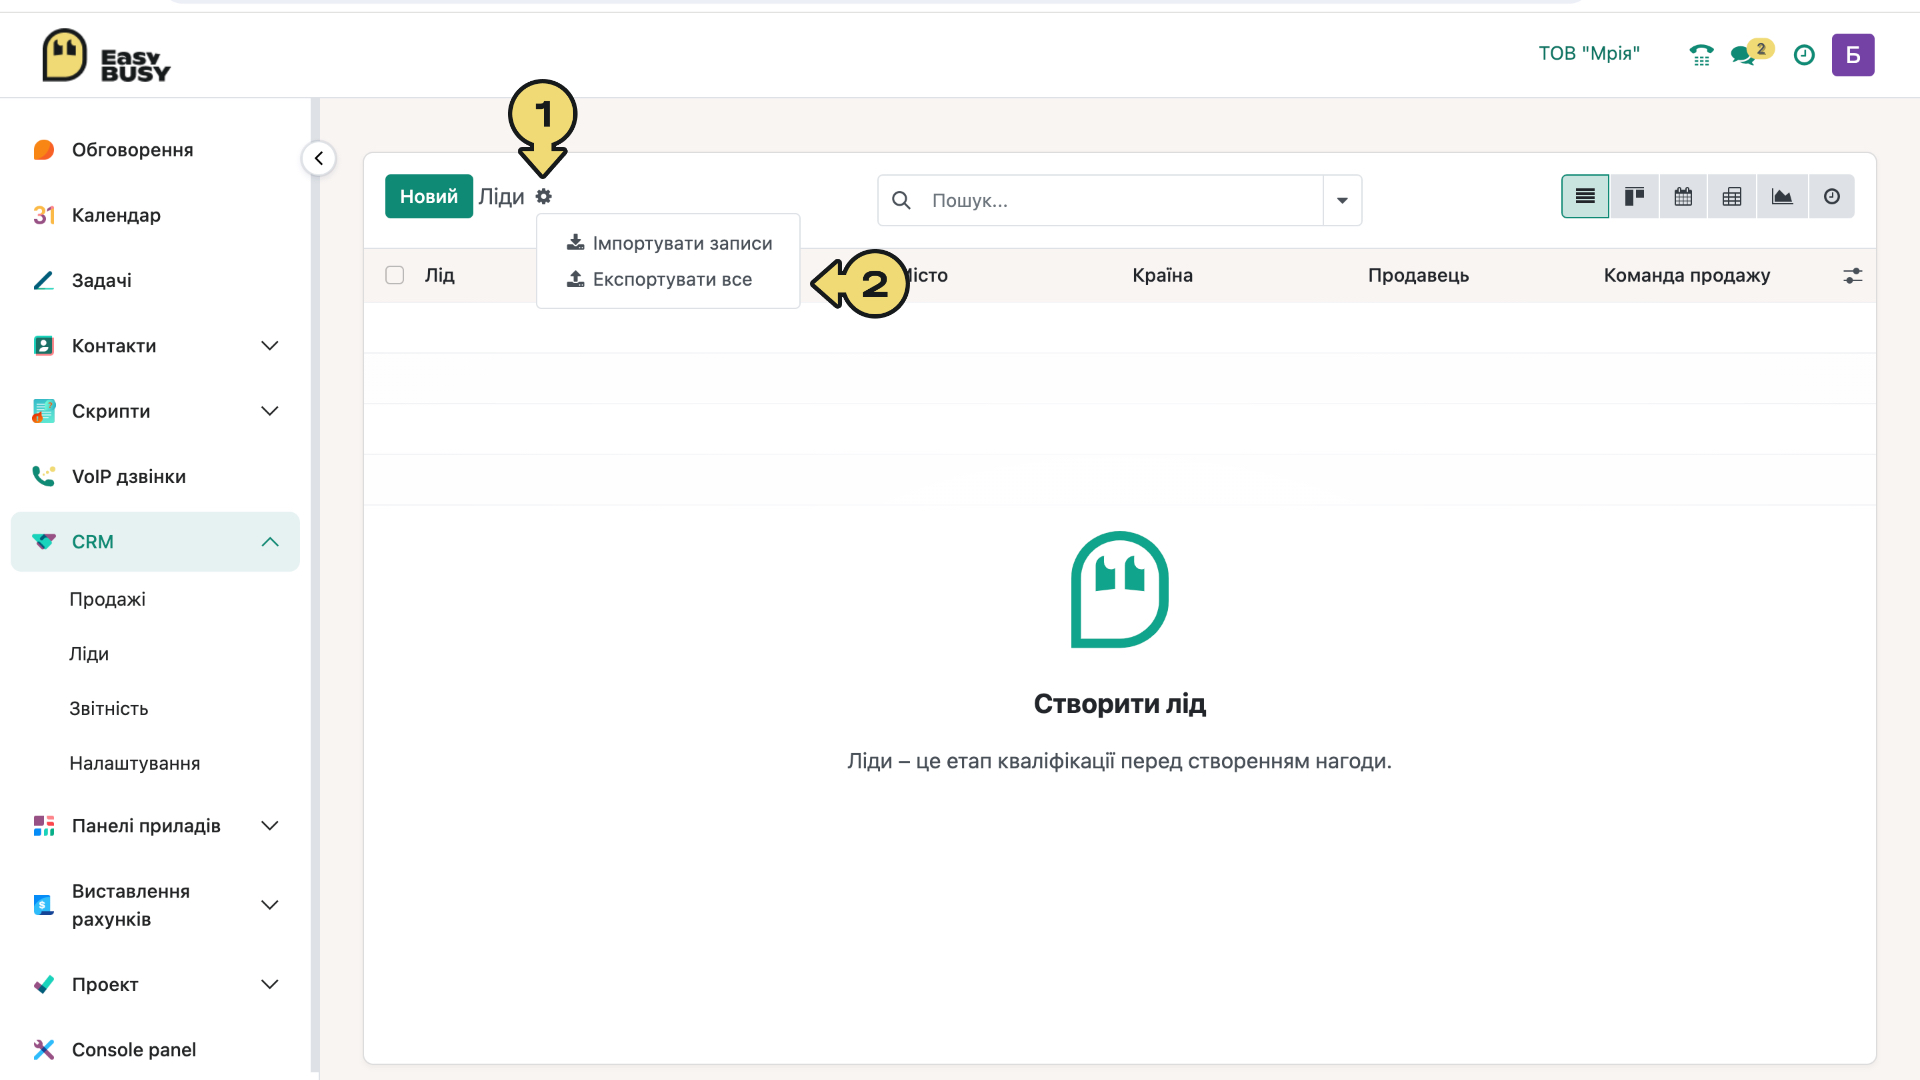Click company name ТОВ "Мрія"
The height and width of the screenshot is (1080, 1920).
point(1589,54)
